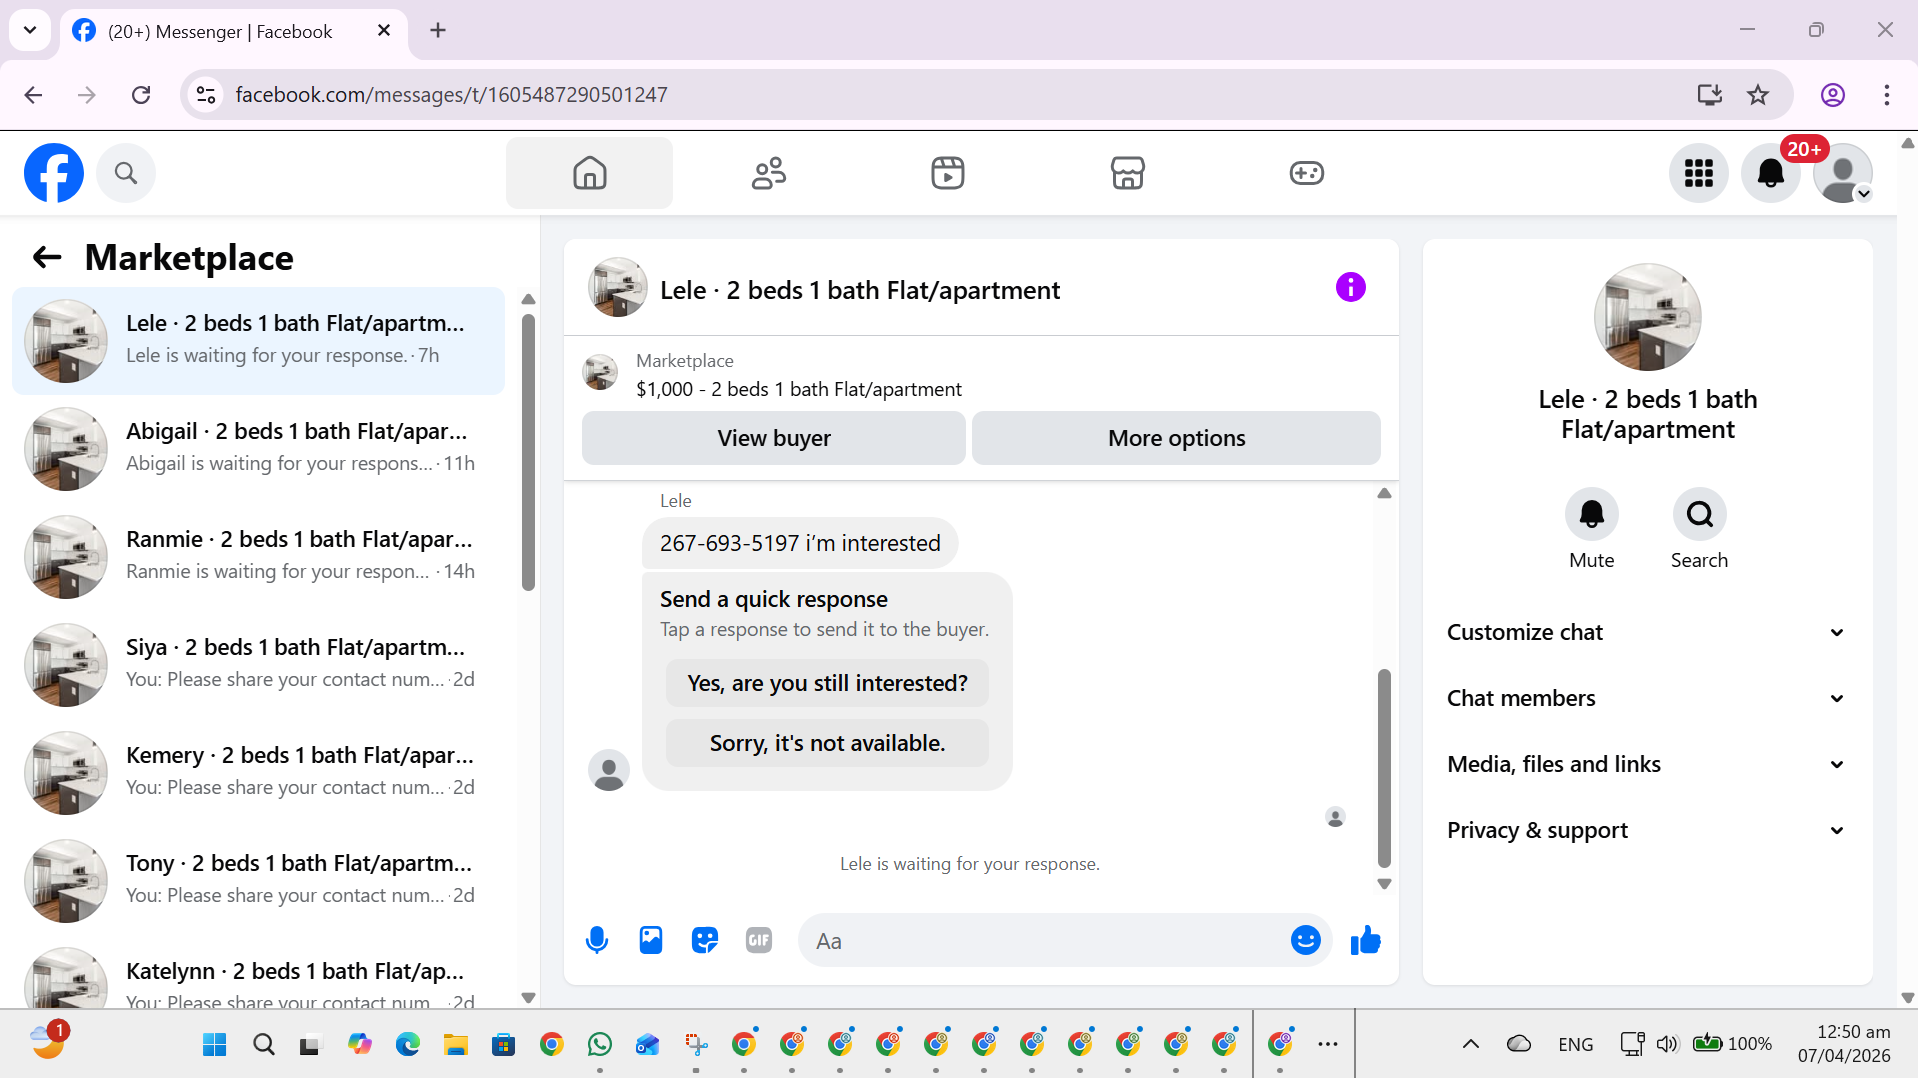Screen dimensions: 1918x1078
Task: Go to the Home feed tab
Action: [x=589, y=173]
